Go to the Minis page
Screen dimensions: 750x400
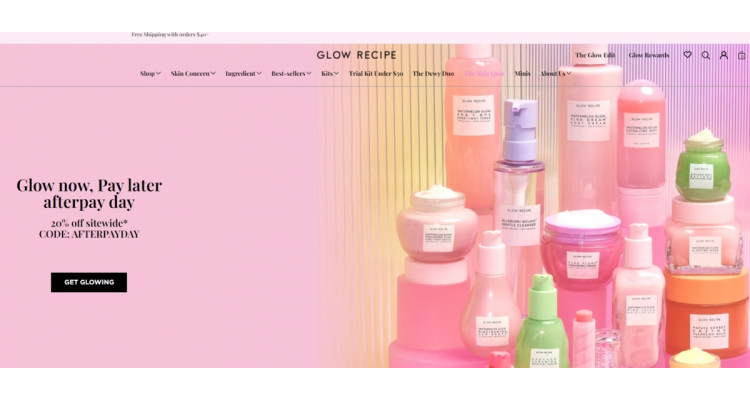click(522, 73)
